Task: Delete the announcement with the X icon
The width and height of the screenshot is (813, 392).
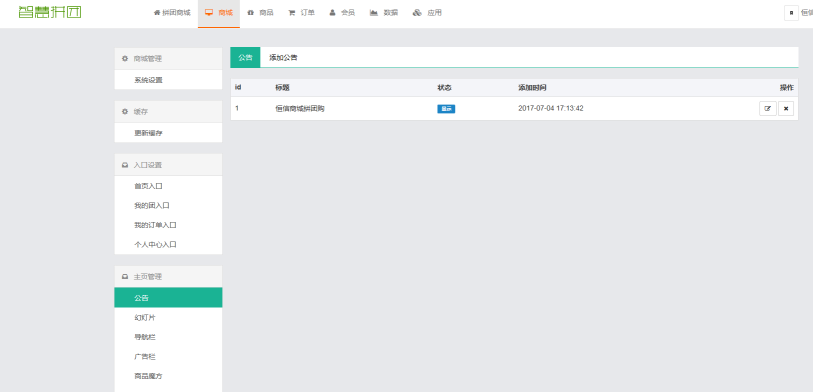Action: [x=786, y=108]
